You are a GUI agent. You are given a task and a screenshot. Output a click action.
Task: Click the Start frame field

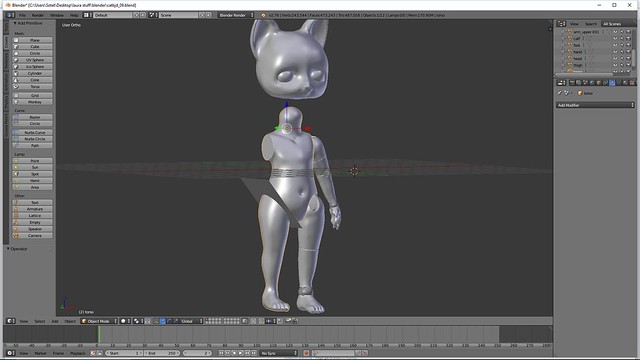[x=124, y=353]
